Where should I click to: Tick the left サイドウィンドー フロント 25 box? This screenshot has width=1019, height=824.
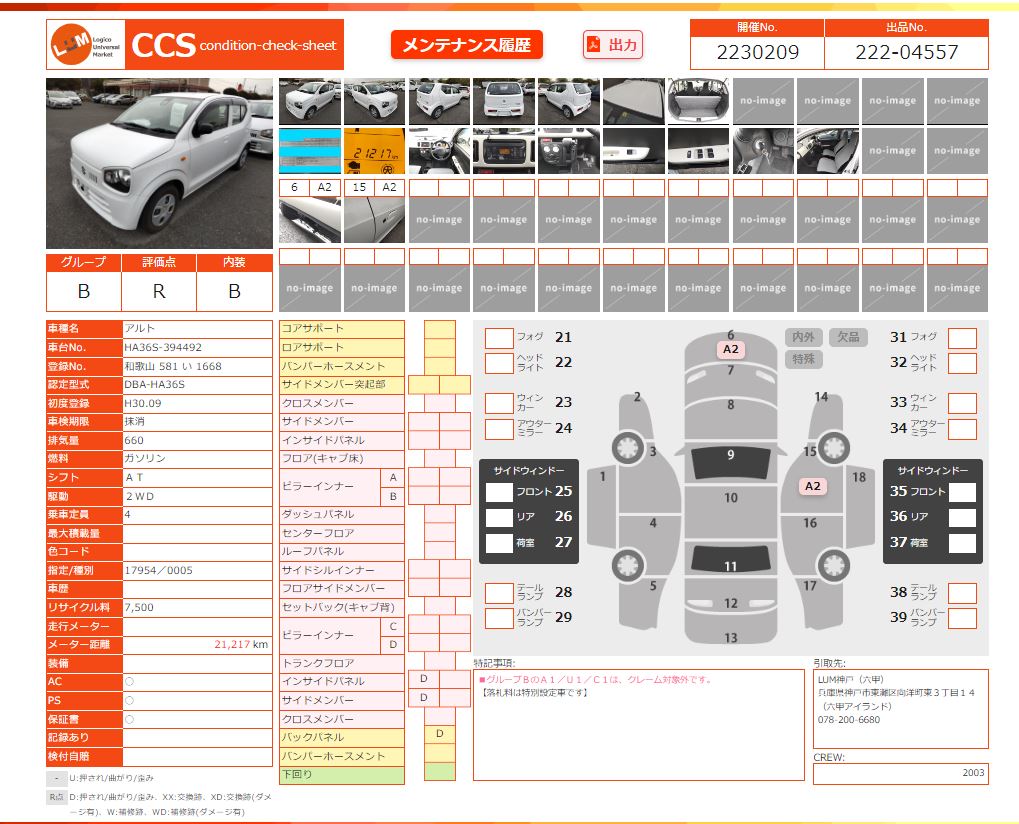499,492
